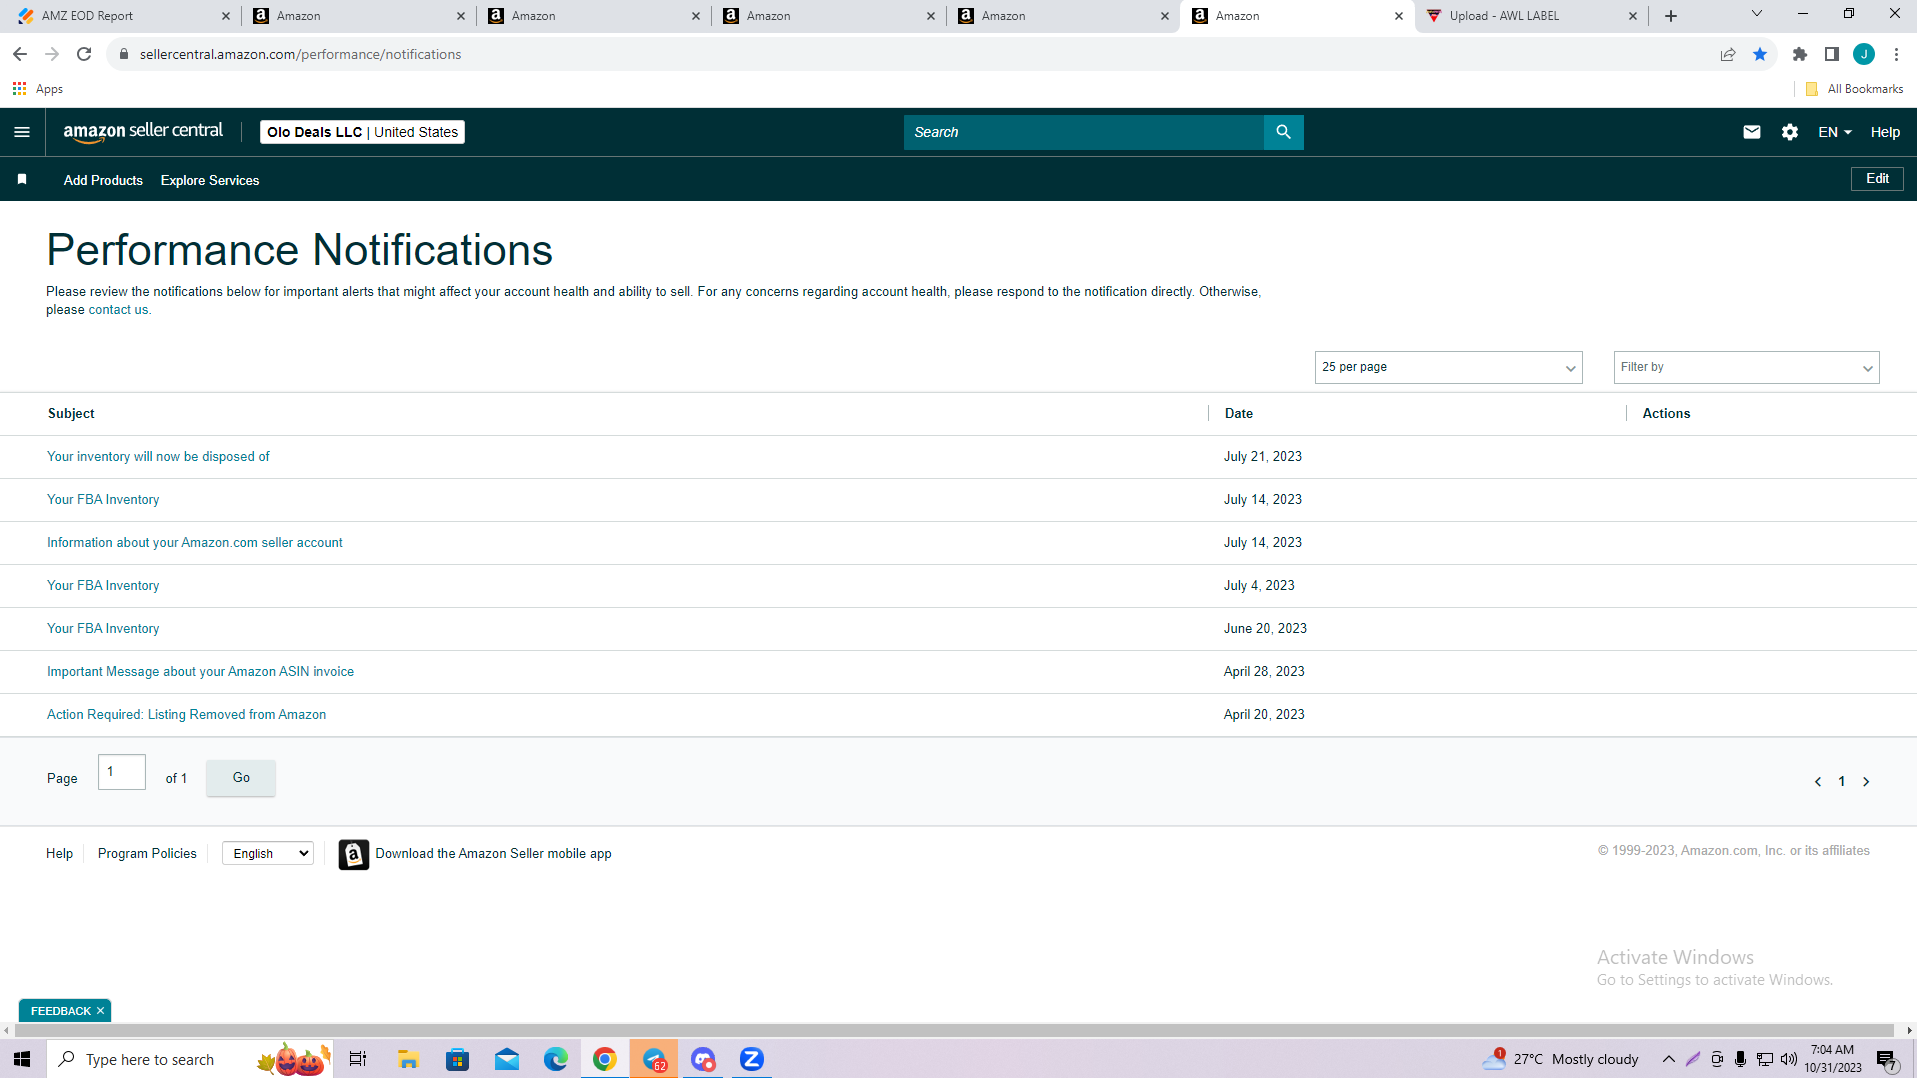Click Download the Amazon Seller mobile app link

click(x=493, y=853)
